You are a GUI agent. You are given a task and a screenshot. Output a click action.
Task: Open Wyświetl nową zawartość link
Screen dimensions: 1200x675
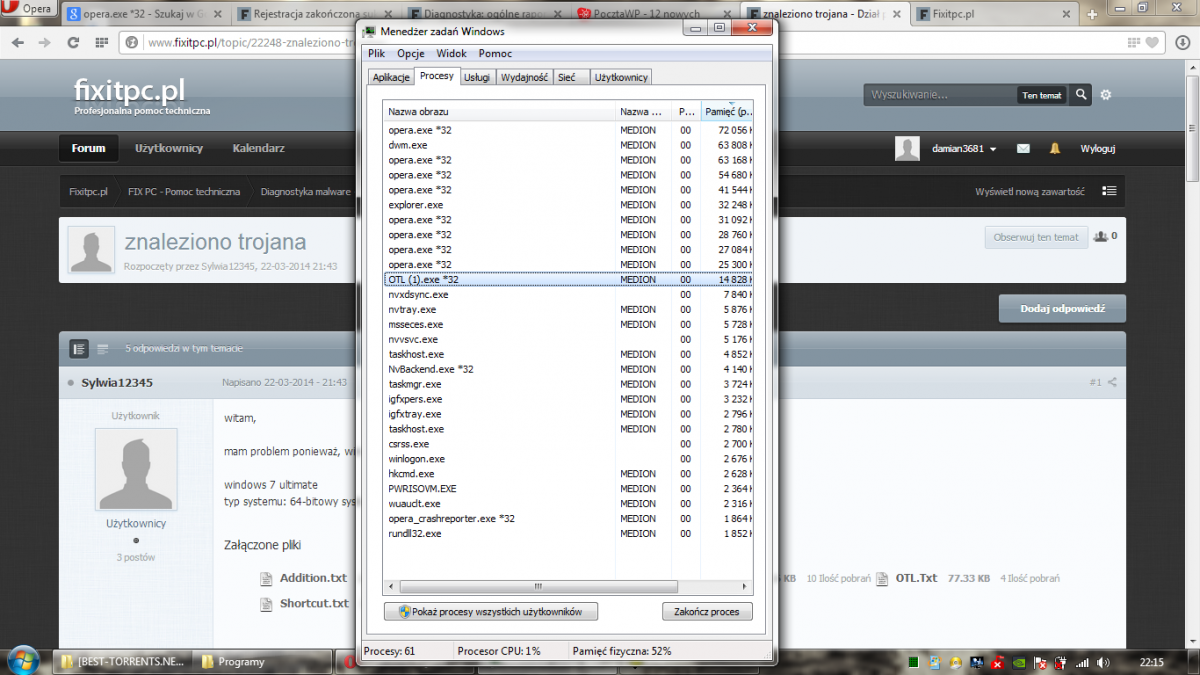pyautogui.click(x=1030, y=191)
